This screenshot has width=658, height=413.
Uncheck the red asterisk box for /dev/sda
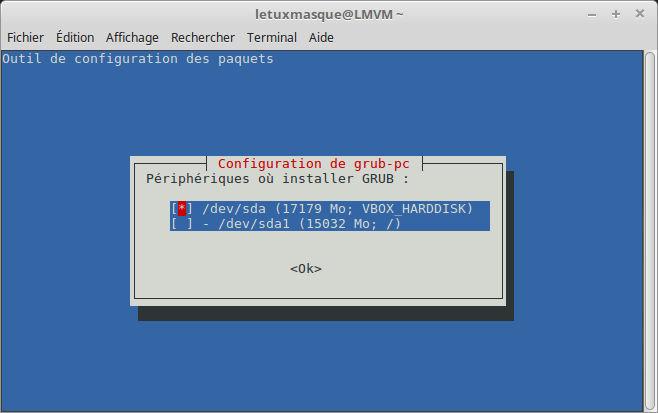click(x=182, y=209)
